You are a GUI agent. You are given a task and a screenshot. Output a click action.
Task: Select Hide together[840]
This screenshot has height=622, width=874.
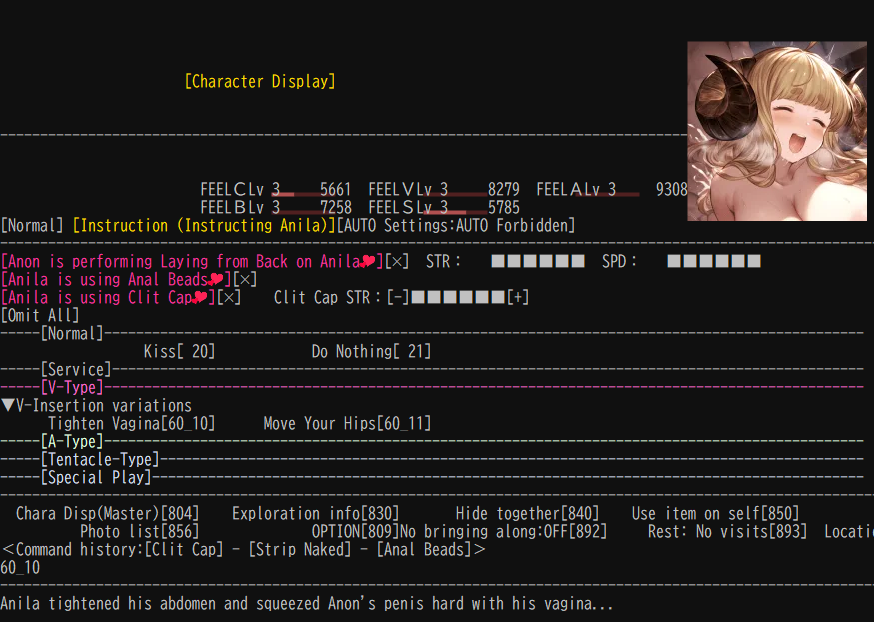(527, 513)
